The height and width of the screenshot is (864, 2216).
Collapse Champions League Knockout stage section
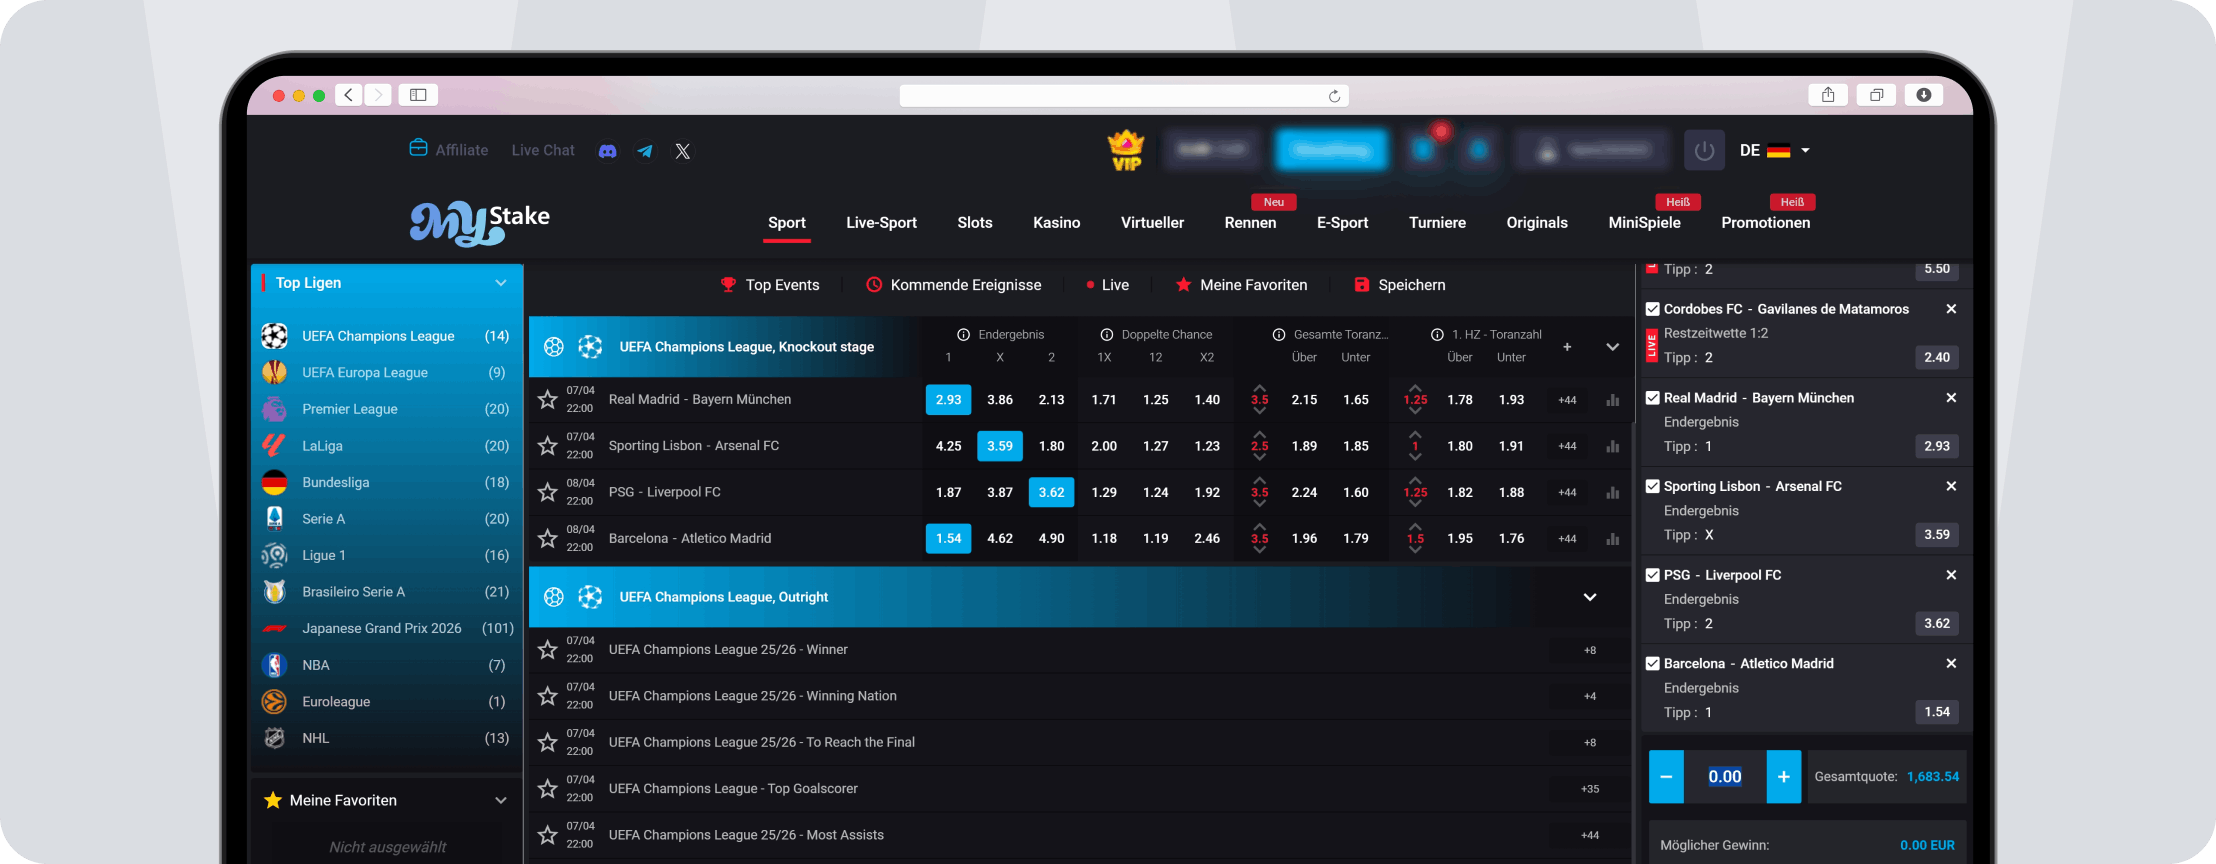tap(1612, 347)
